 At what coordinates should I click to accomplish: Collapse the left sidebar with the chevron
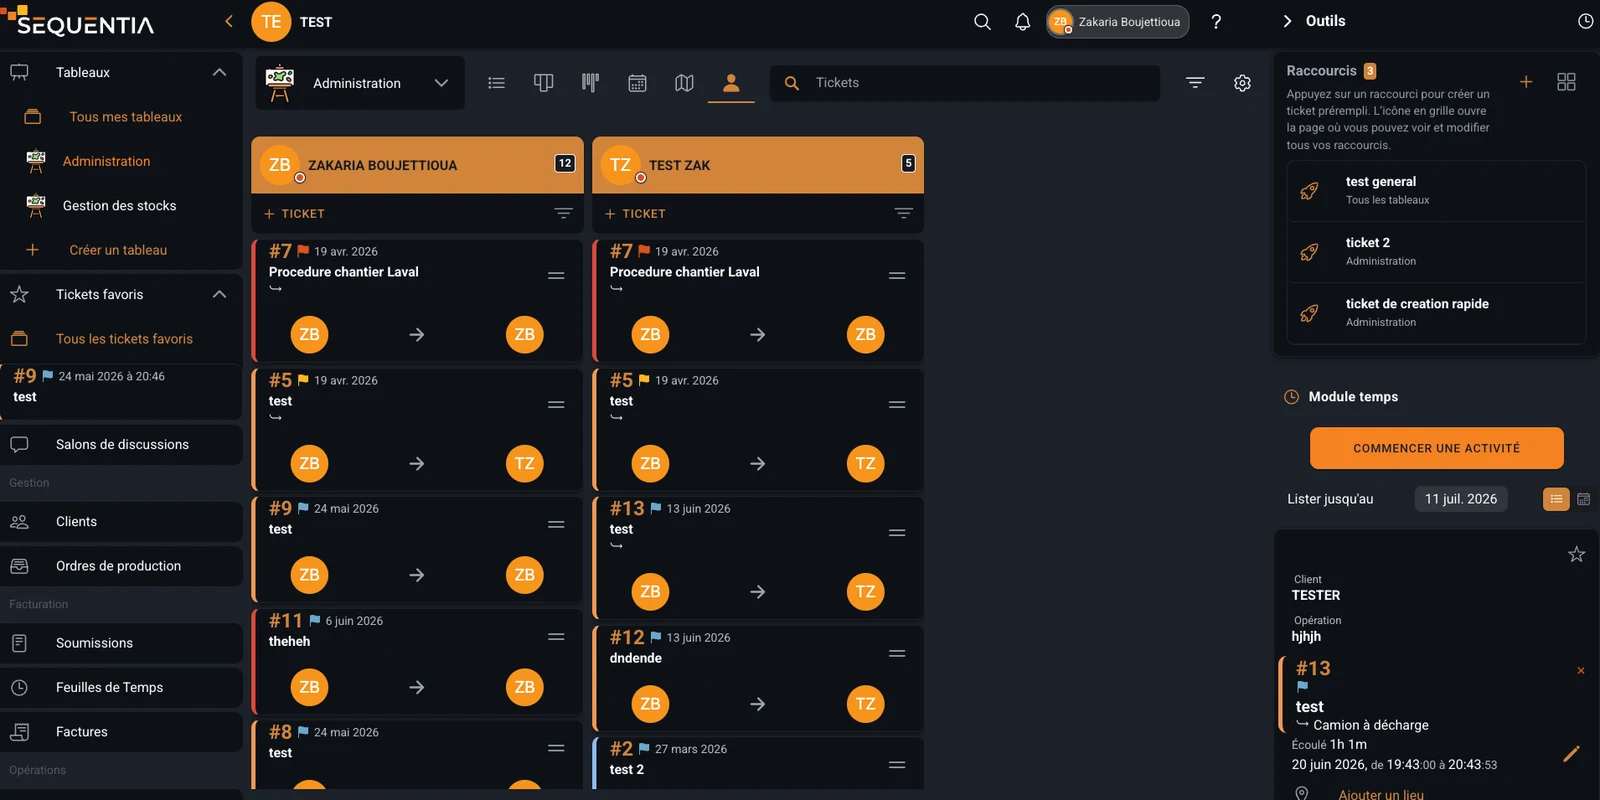[229, 21]
